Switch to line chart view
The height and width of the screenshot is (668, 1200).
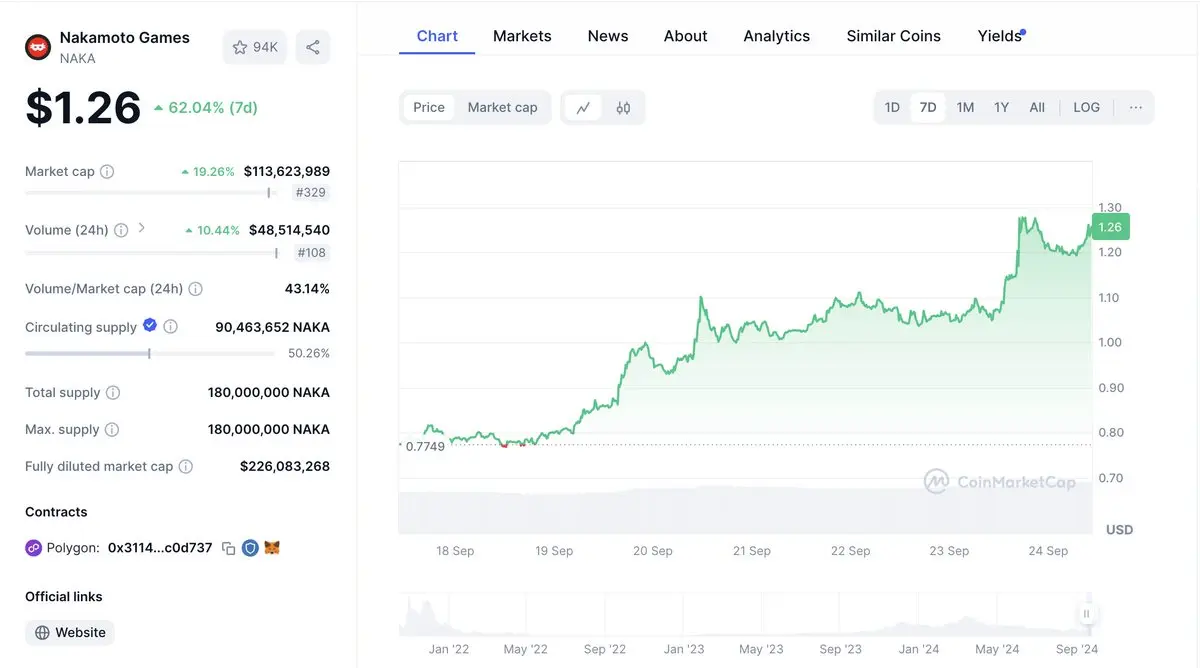583,108
